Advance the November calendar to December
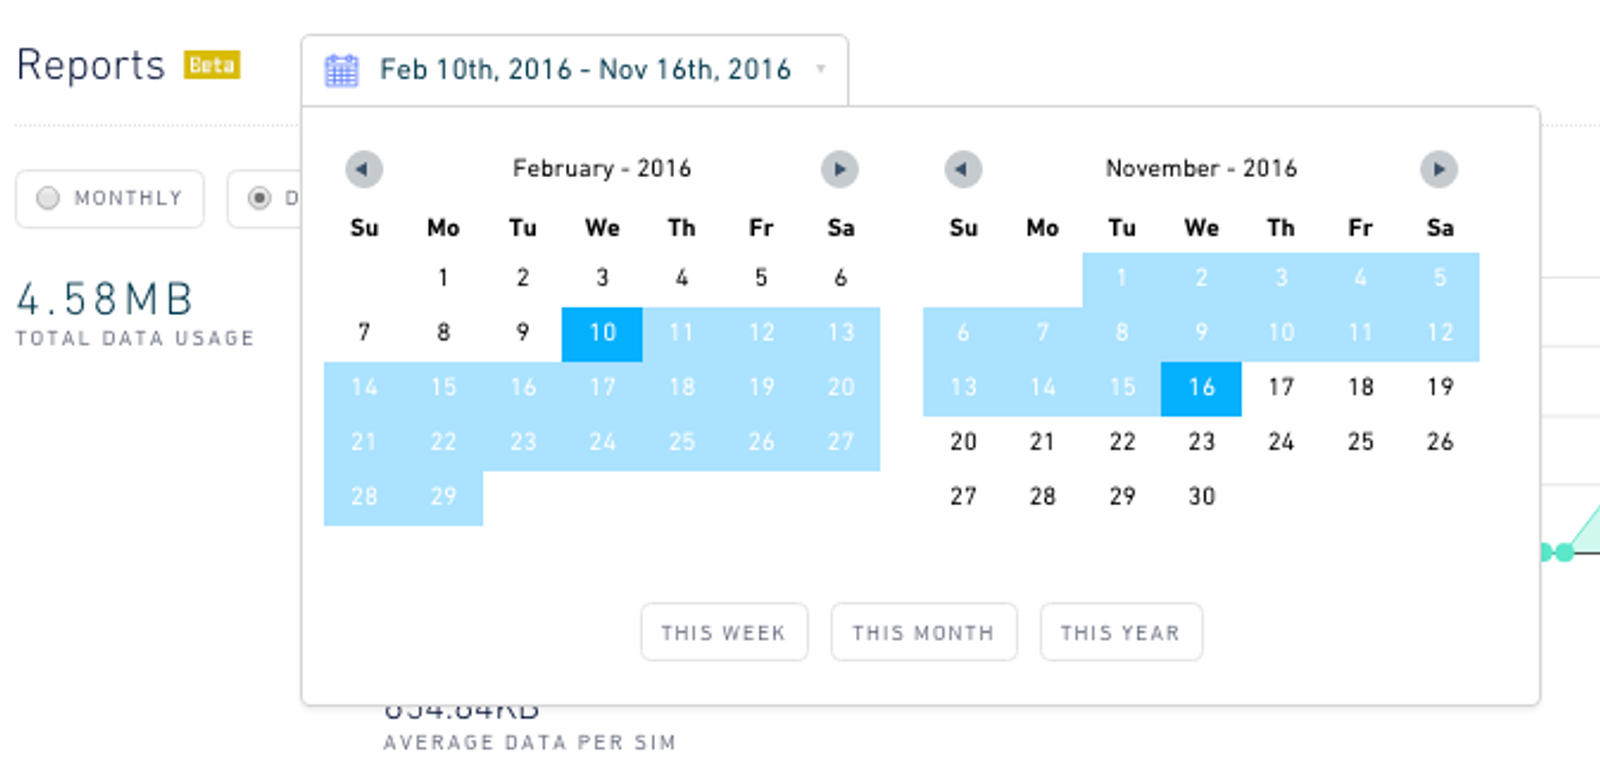This screenshot has height=780, width=1600. (1440, 169)
